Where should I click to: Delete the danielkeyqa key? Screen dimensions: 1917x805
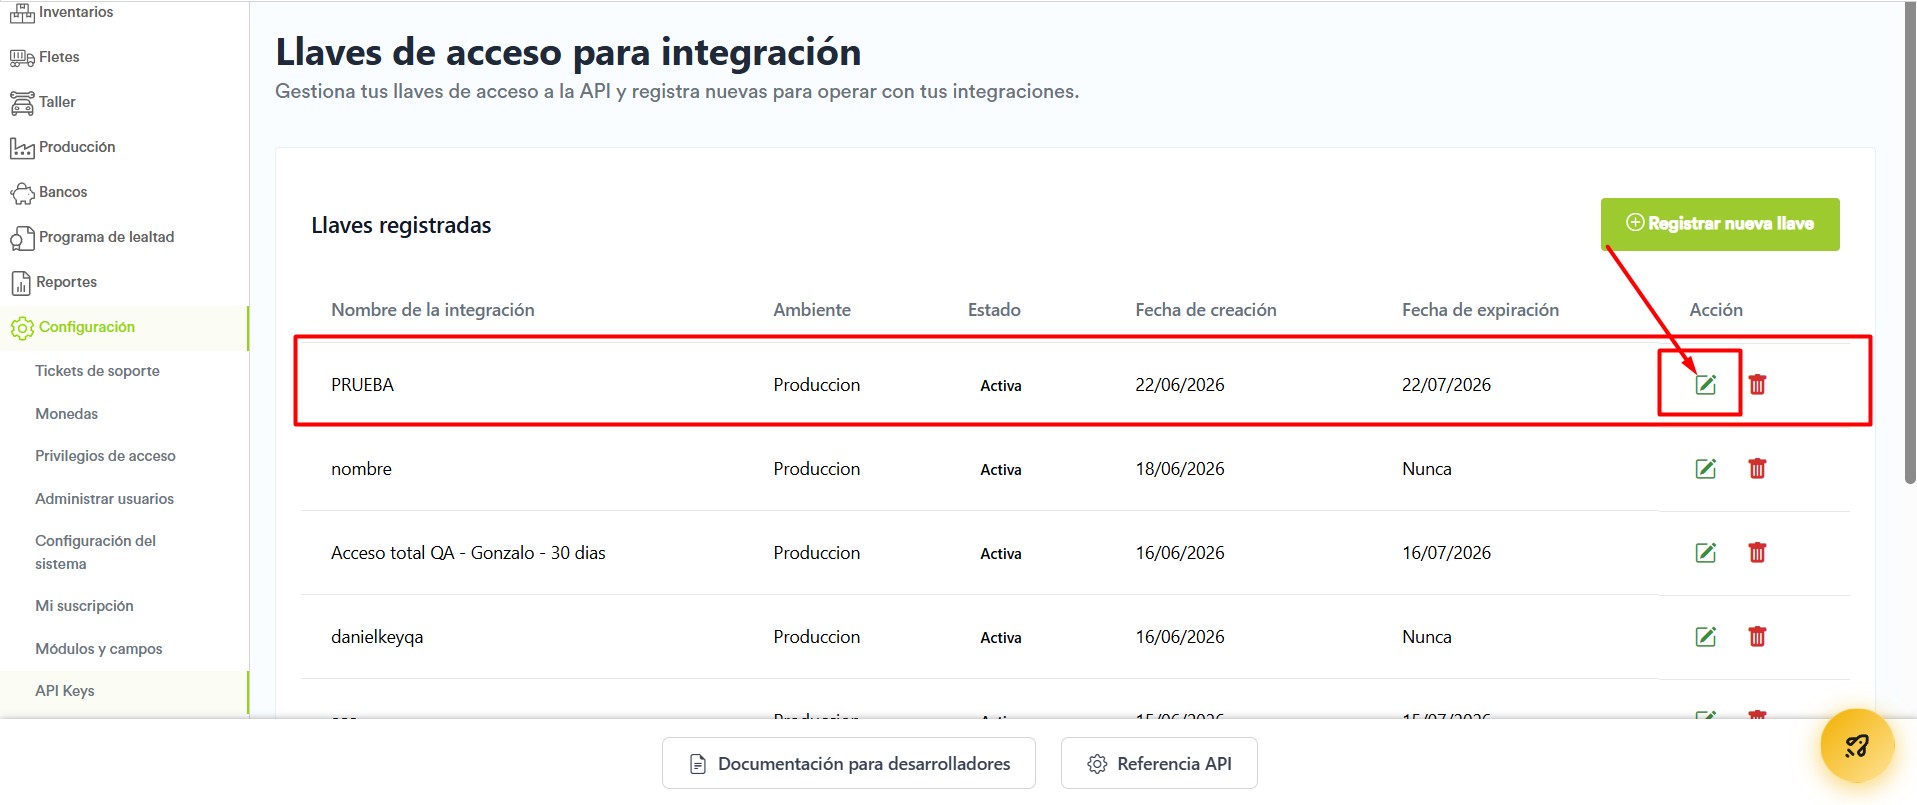click(1757, 636)
